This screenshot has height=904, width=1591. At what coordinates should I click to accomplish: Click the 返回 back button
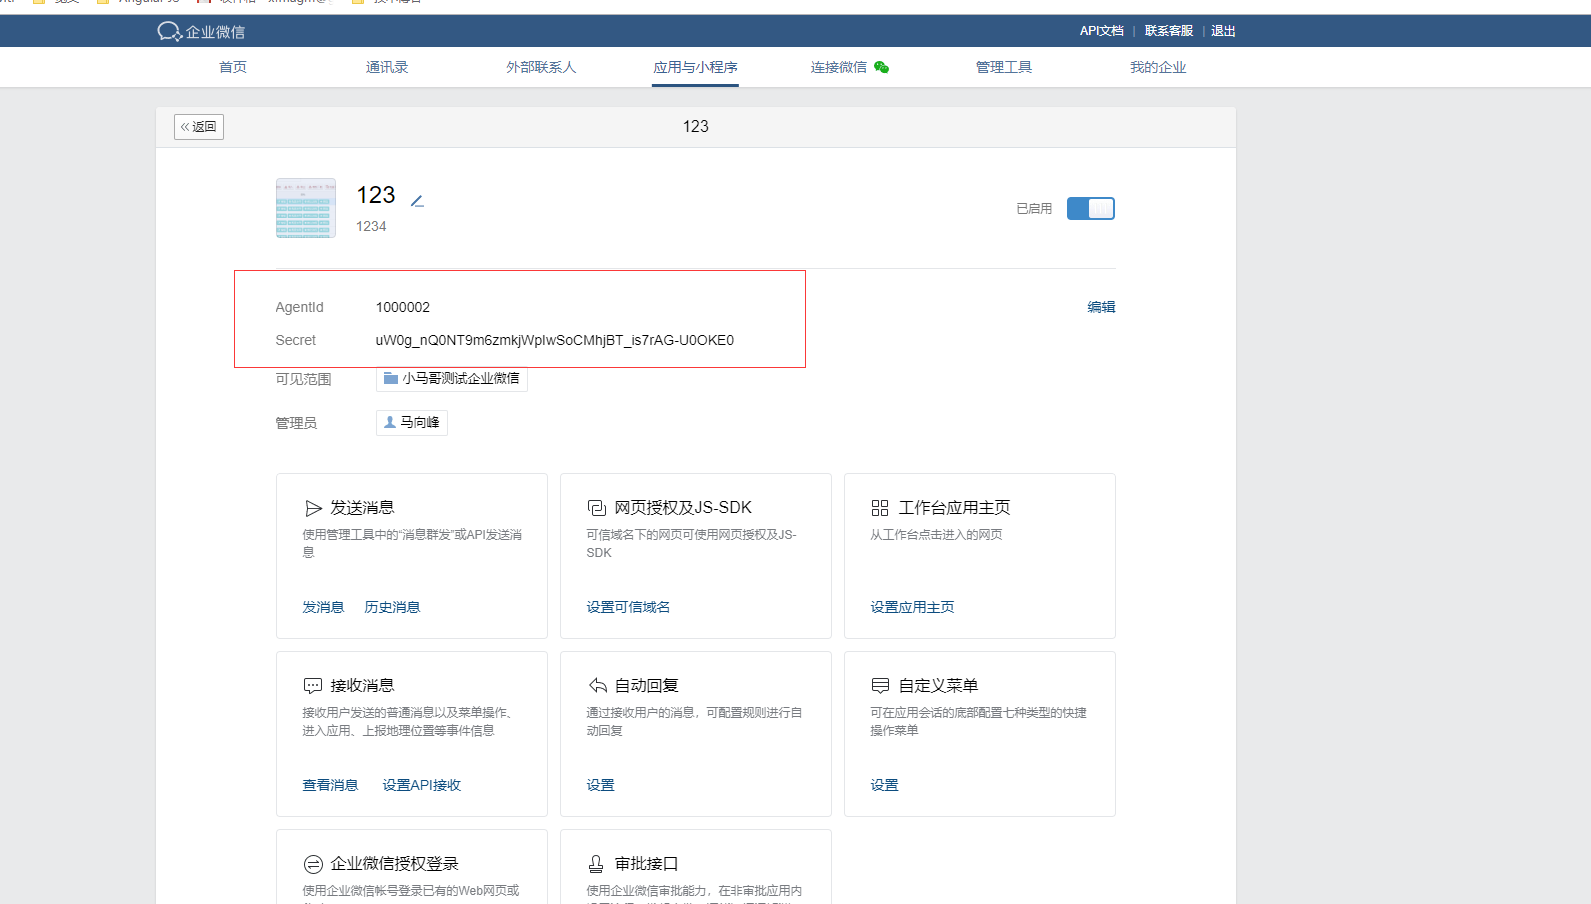coord(199,127)
